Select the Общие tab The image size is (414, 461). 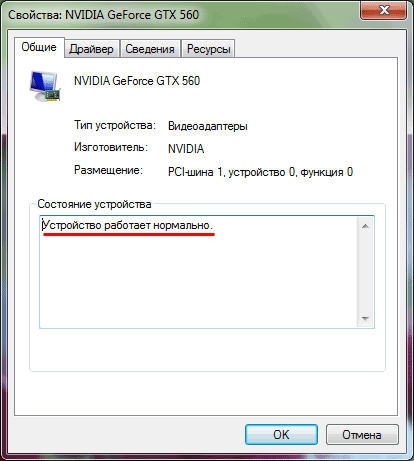[39, 47]
